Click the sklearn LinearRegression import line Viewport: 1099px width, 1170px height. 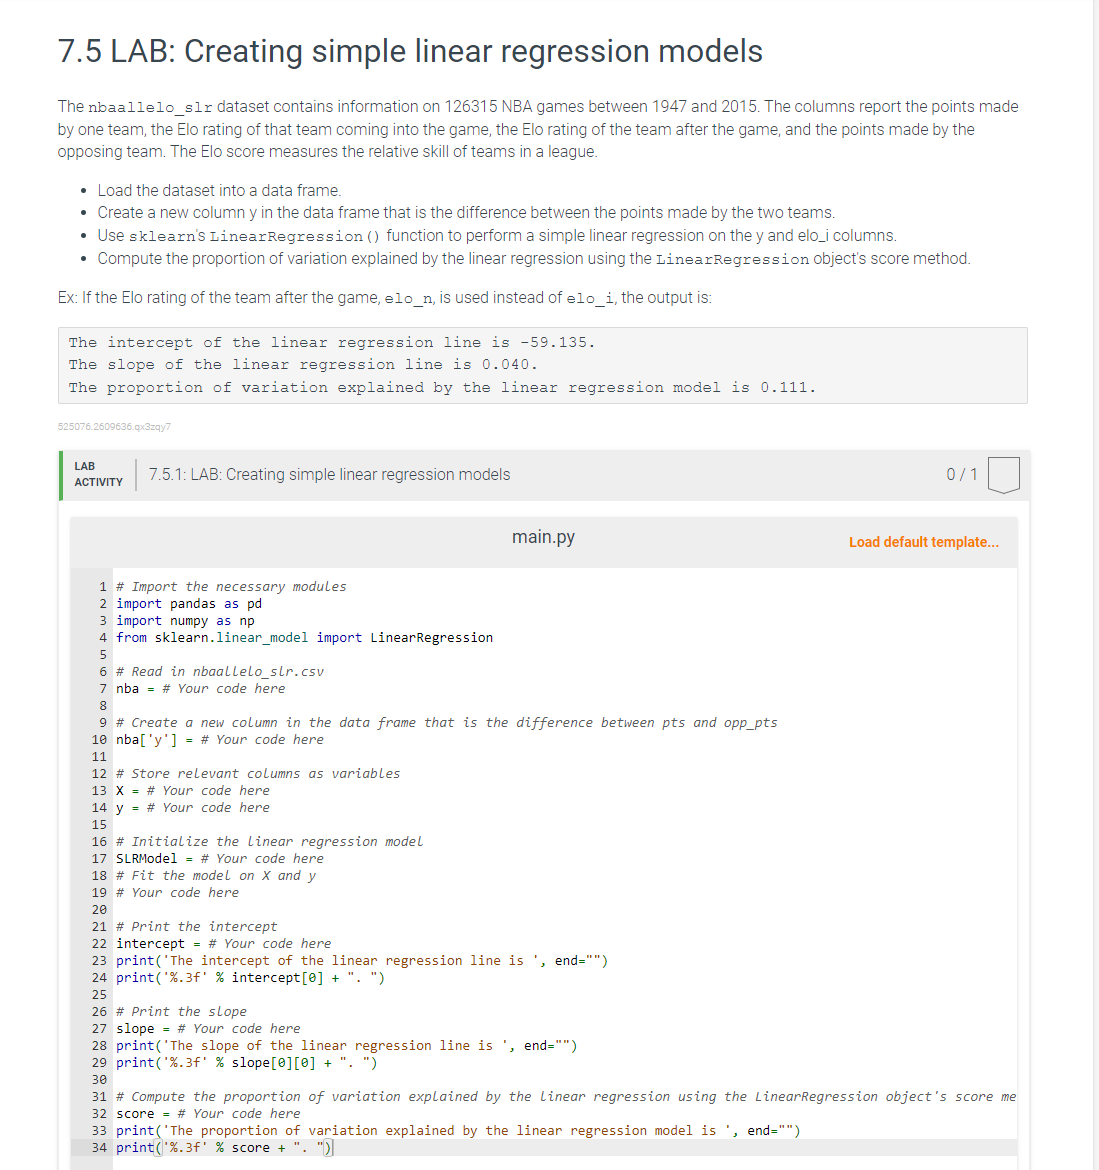click(x=304, y=638)
